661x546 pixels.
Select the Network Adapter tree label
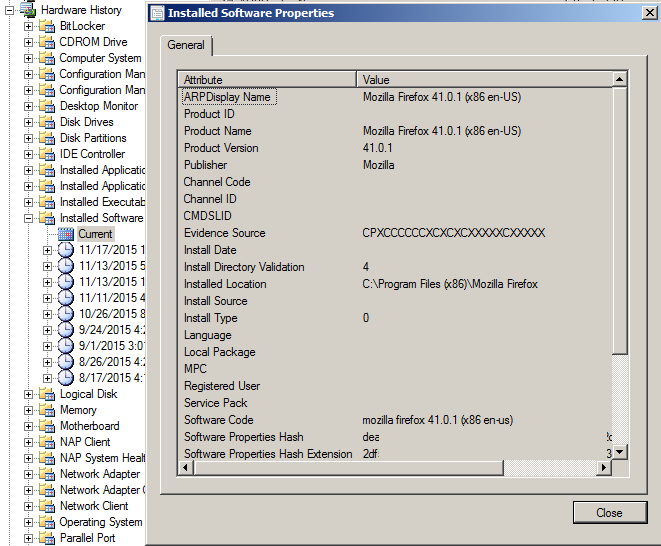tap(100, 474)
